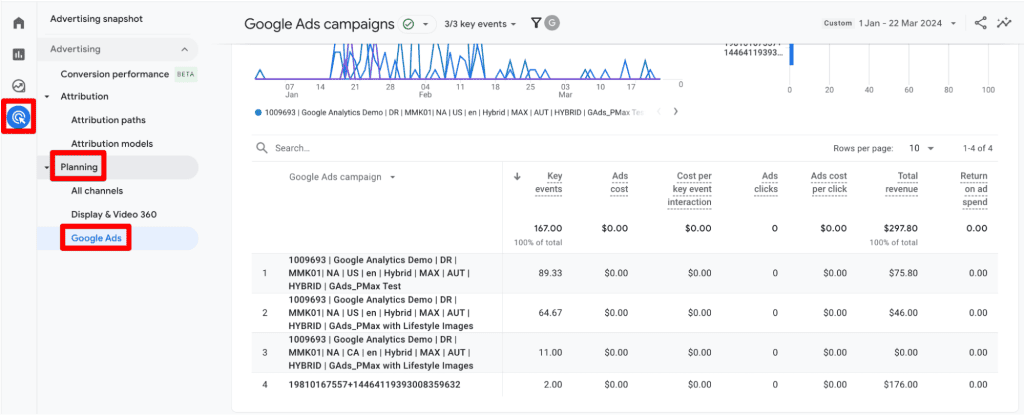Click campaign 19810167557+14464119393008359632
Screen dimensions: 1024x415
pyautogui.click(x=374, y=384)
